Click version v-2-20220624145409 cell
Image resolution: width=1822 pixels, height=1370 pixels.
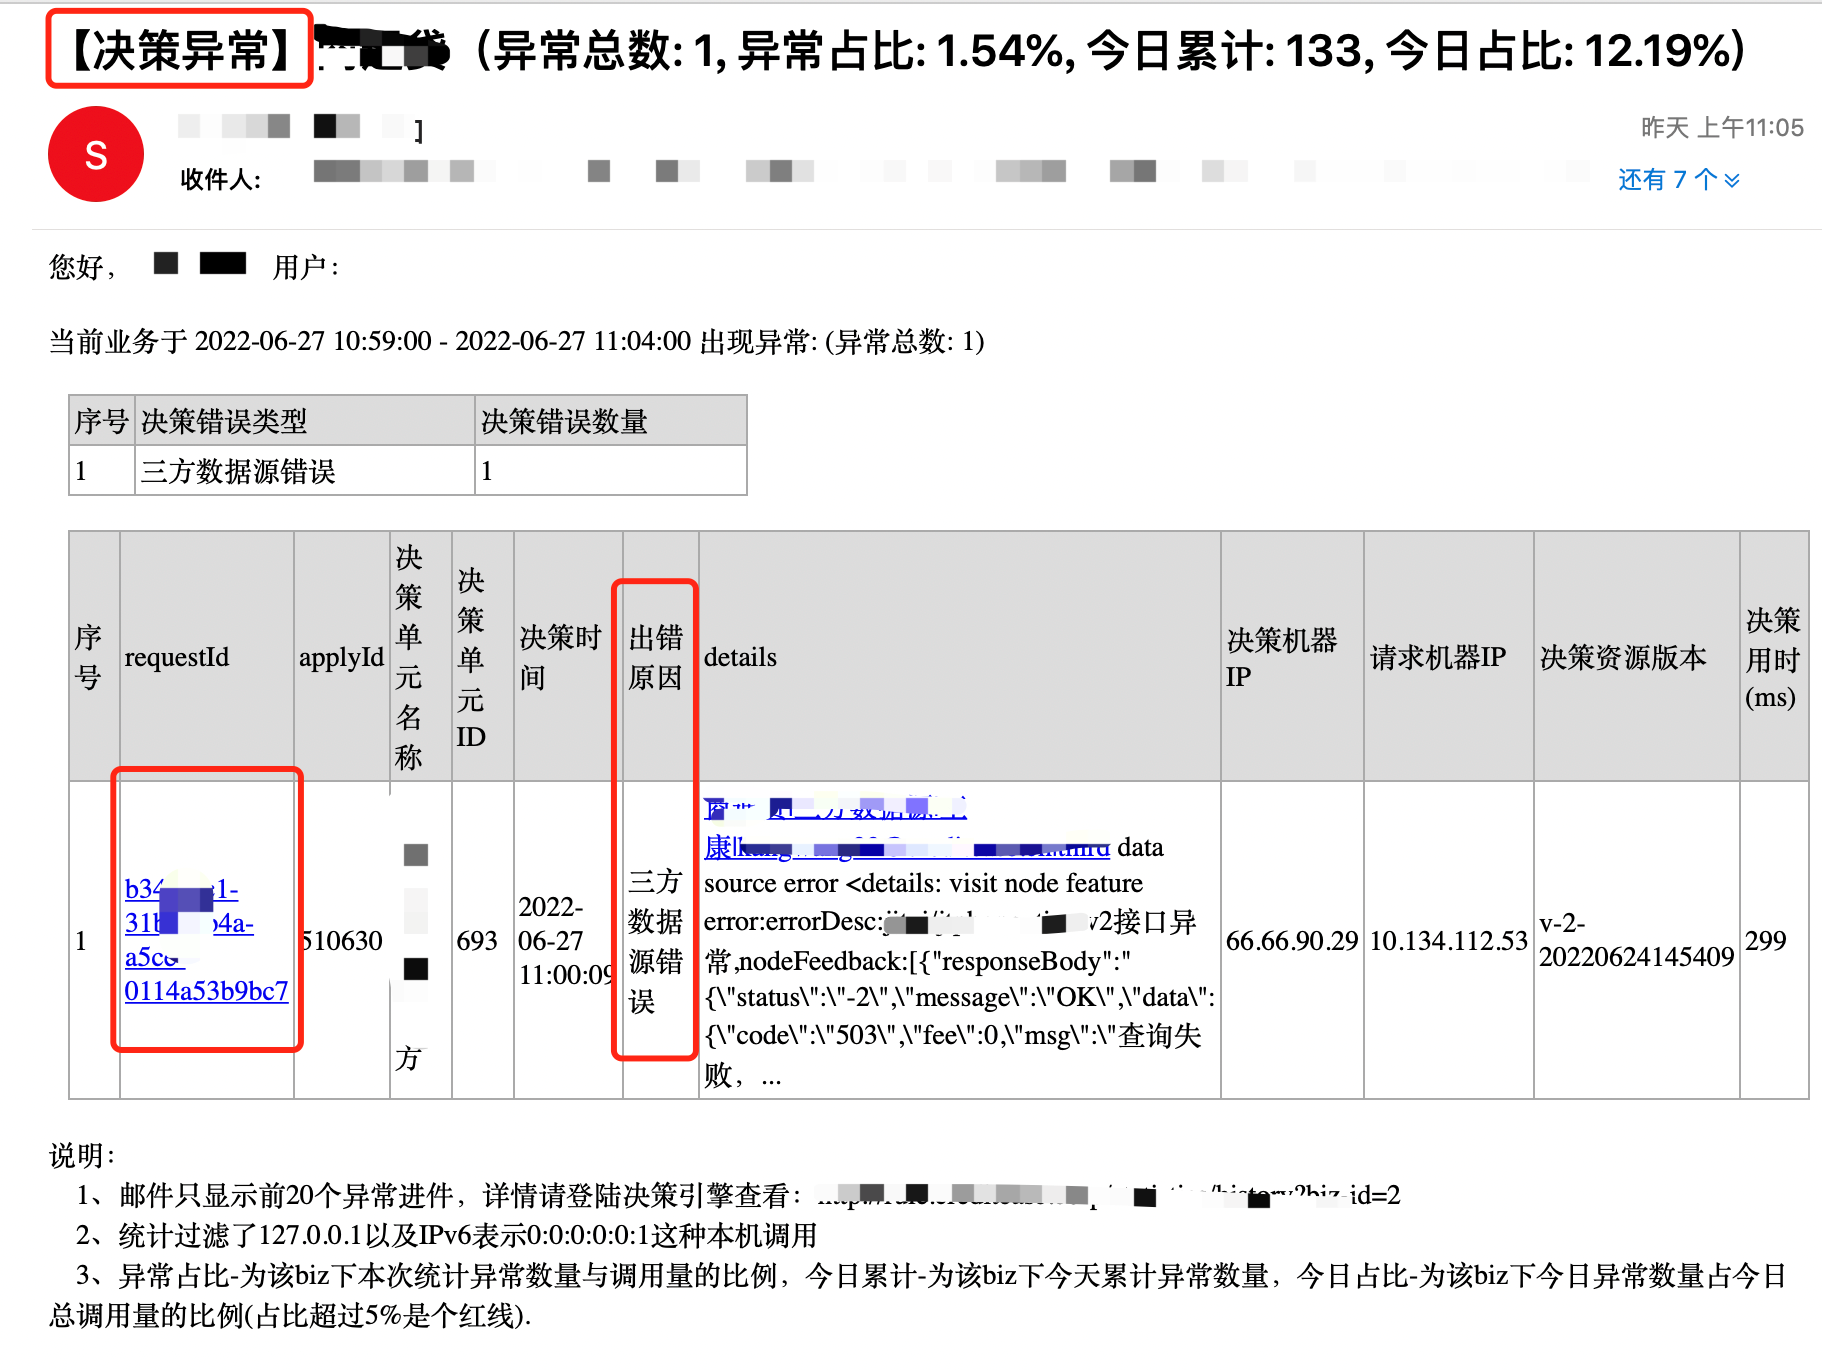tap(1636, 940)
